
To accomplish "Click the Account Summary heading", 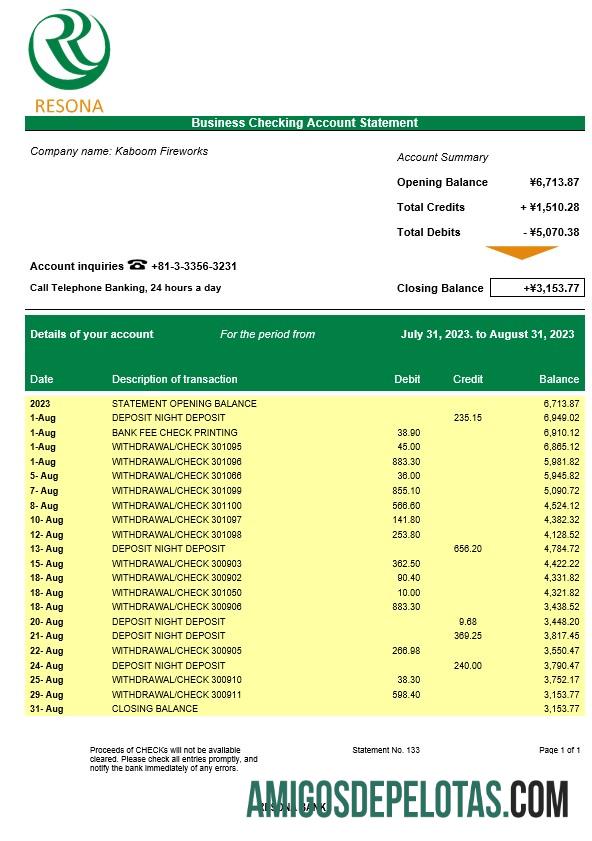I will [442, 157].
